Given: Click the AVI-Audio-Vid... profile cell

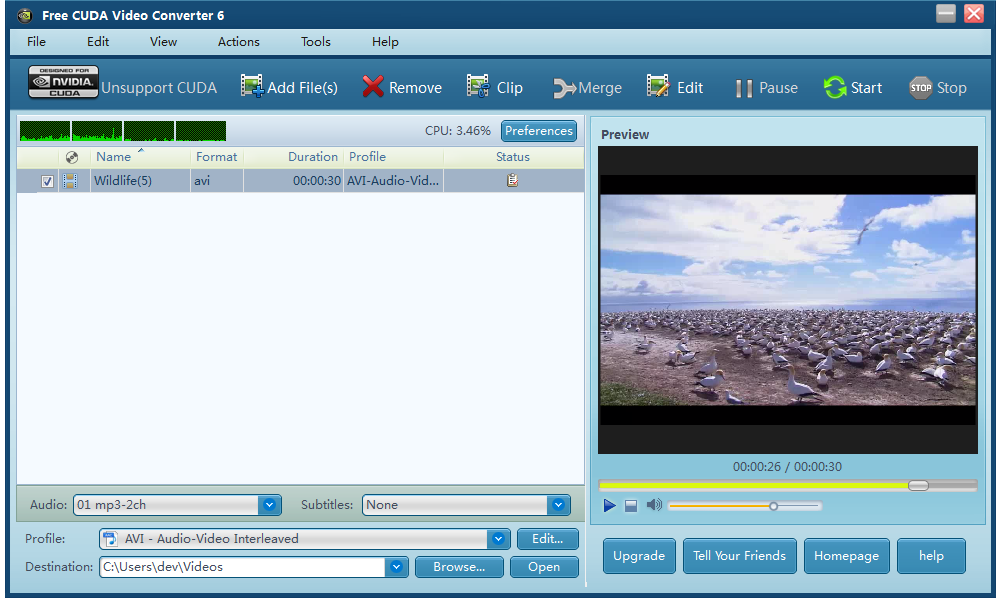Looking at the screenshot, I should (393, 181).
